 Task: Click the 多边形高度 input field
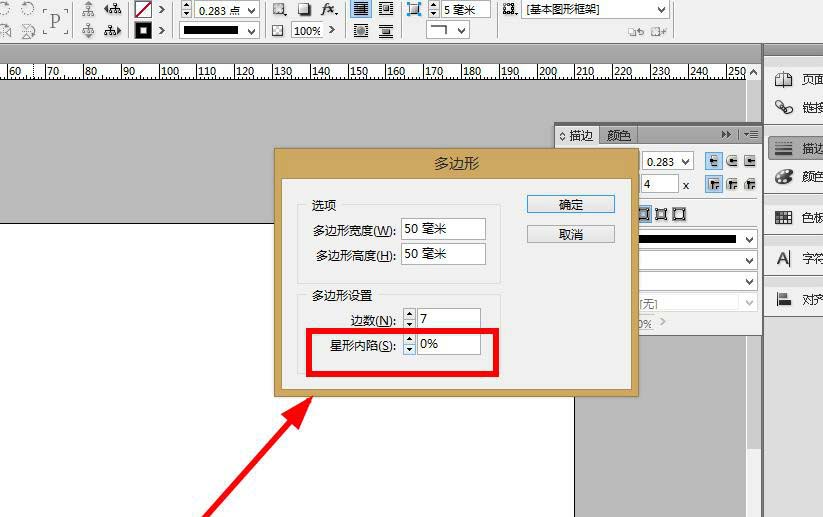443,254
